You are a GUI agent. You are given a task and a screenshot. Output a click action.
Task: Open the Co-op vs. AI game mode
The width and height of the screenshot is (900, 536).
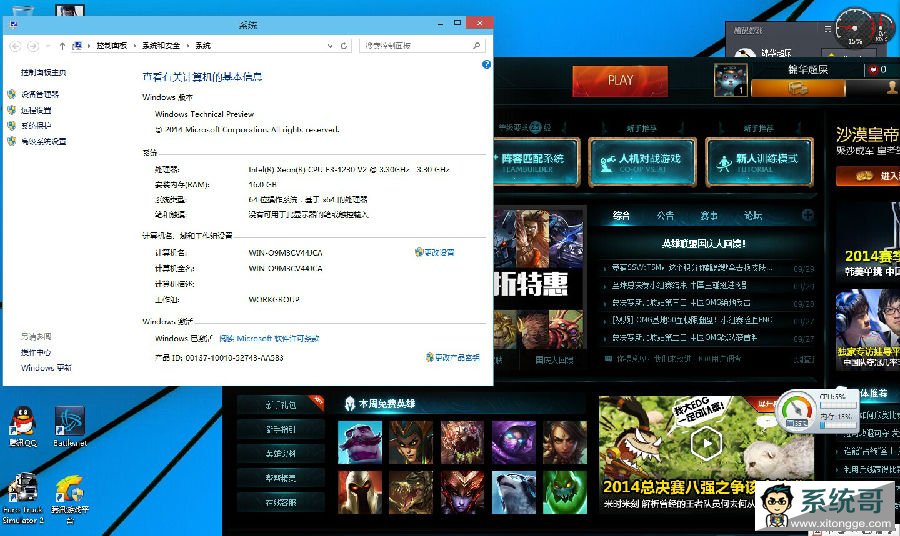click(641, 161)
